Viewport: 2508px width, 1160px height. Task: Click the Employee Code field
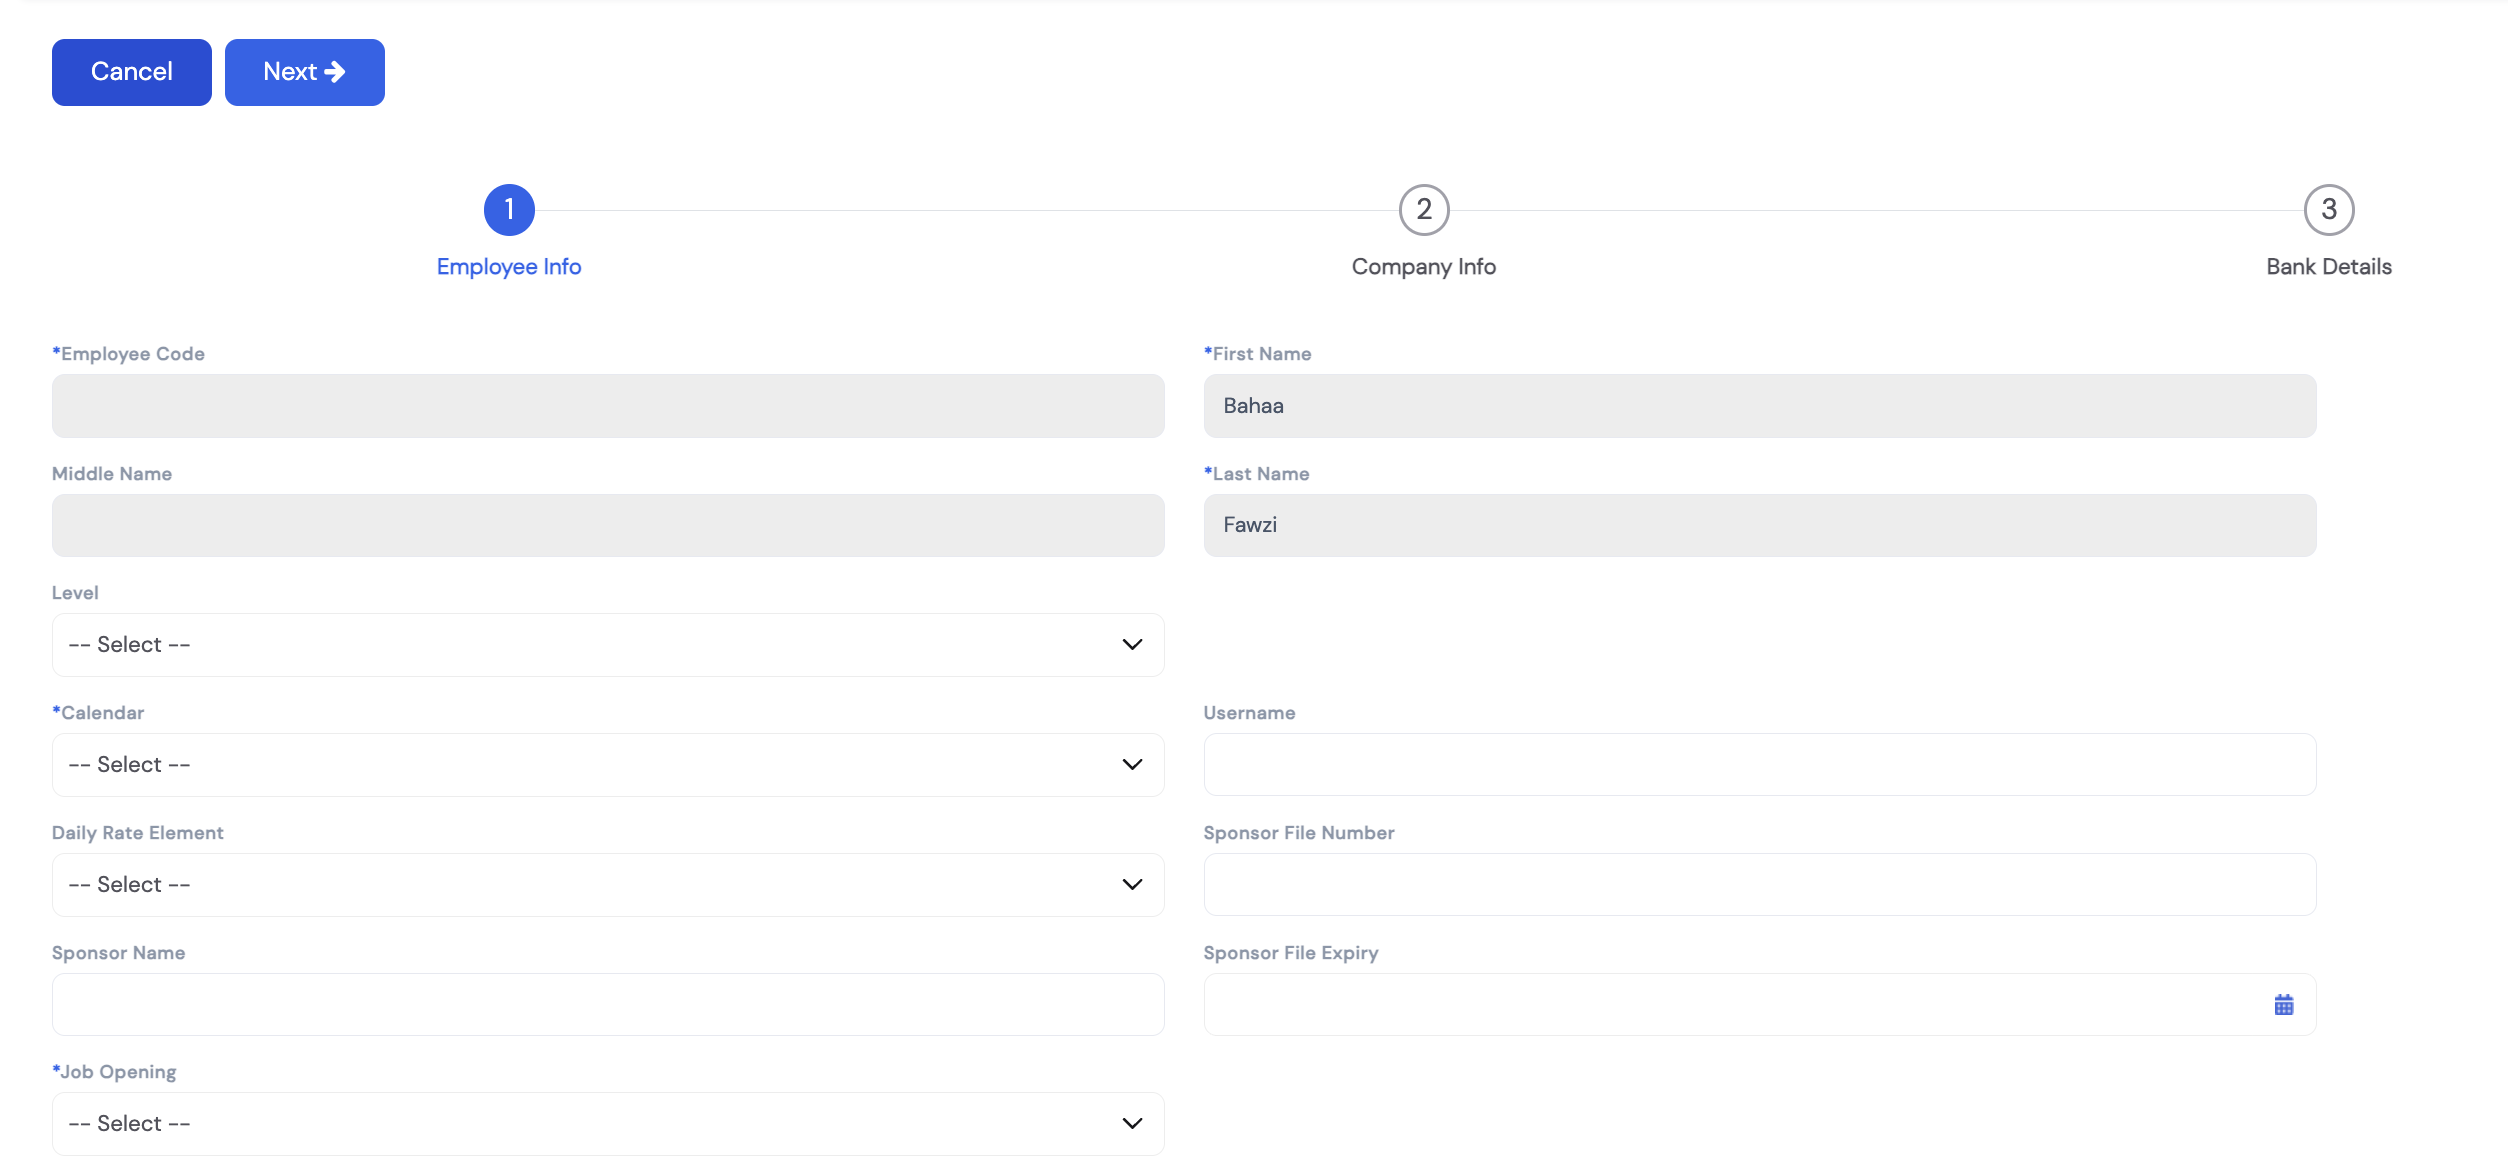608,406
